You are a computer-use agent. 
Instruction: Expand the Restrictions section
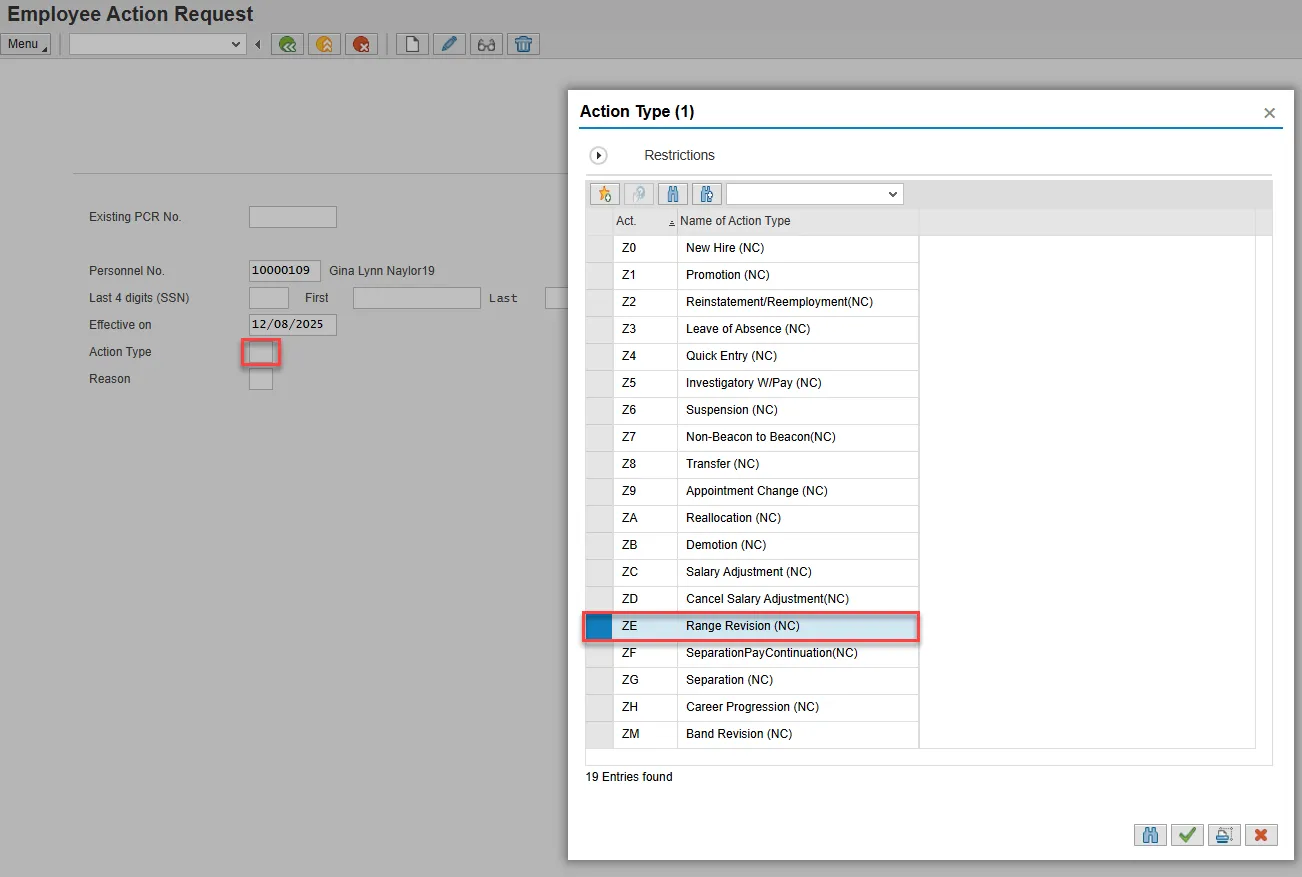click(599, 156)
